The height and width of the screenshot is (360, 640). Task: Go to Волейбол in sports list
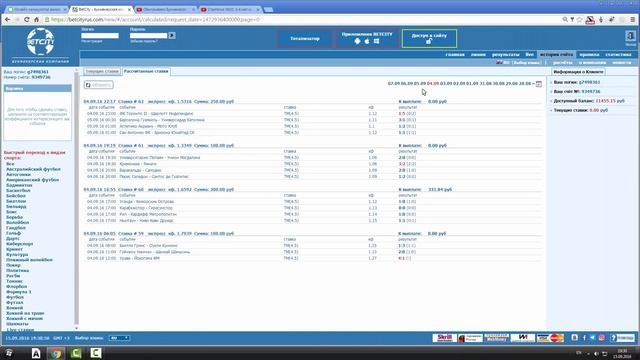click(17, 222)
